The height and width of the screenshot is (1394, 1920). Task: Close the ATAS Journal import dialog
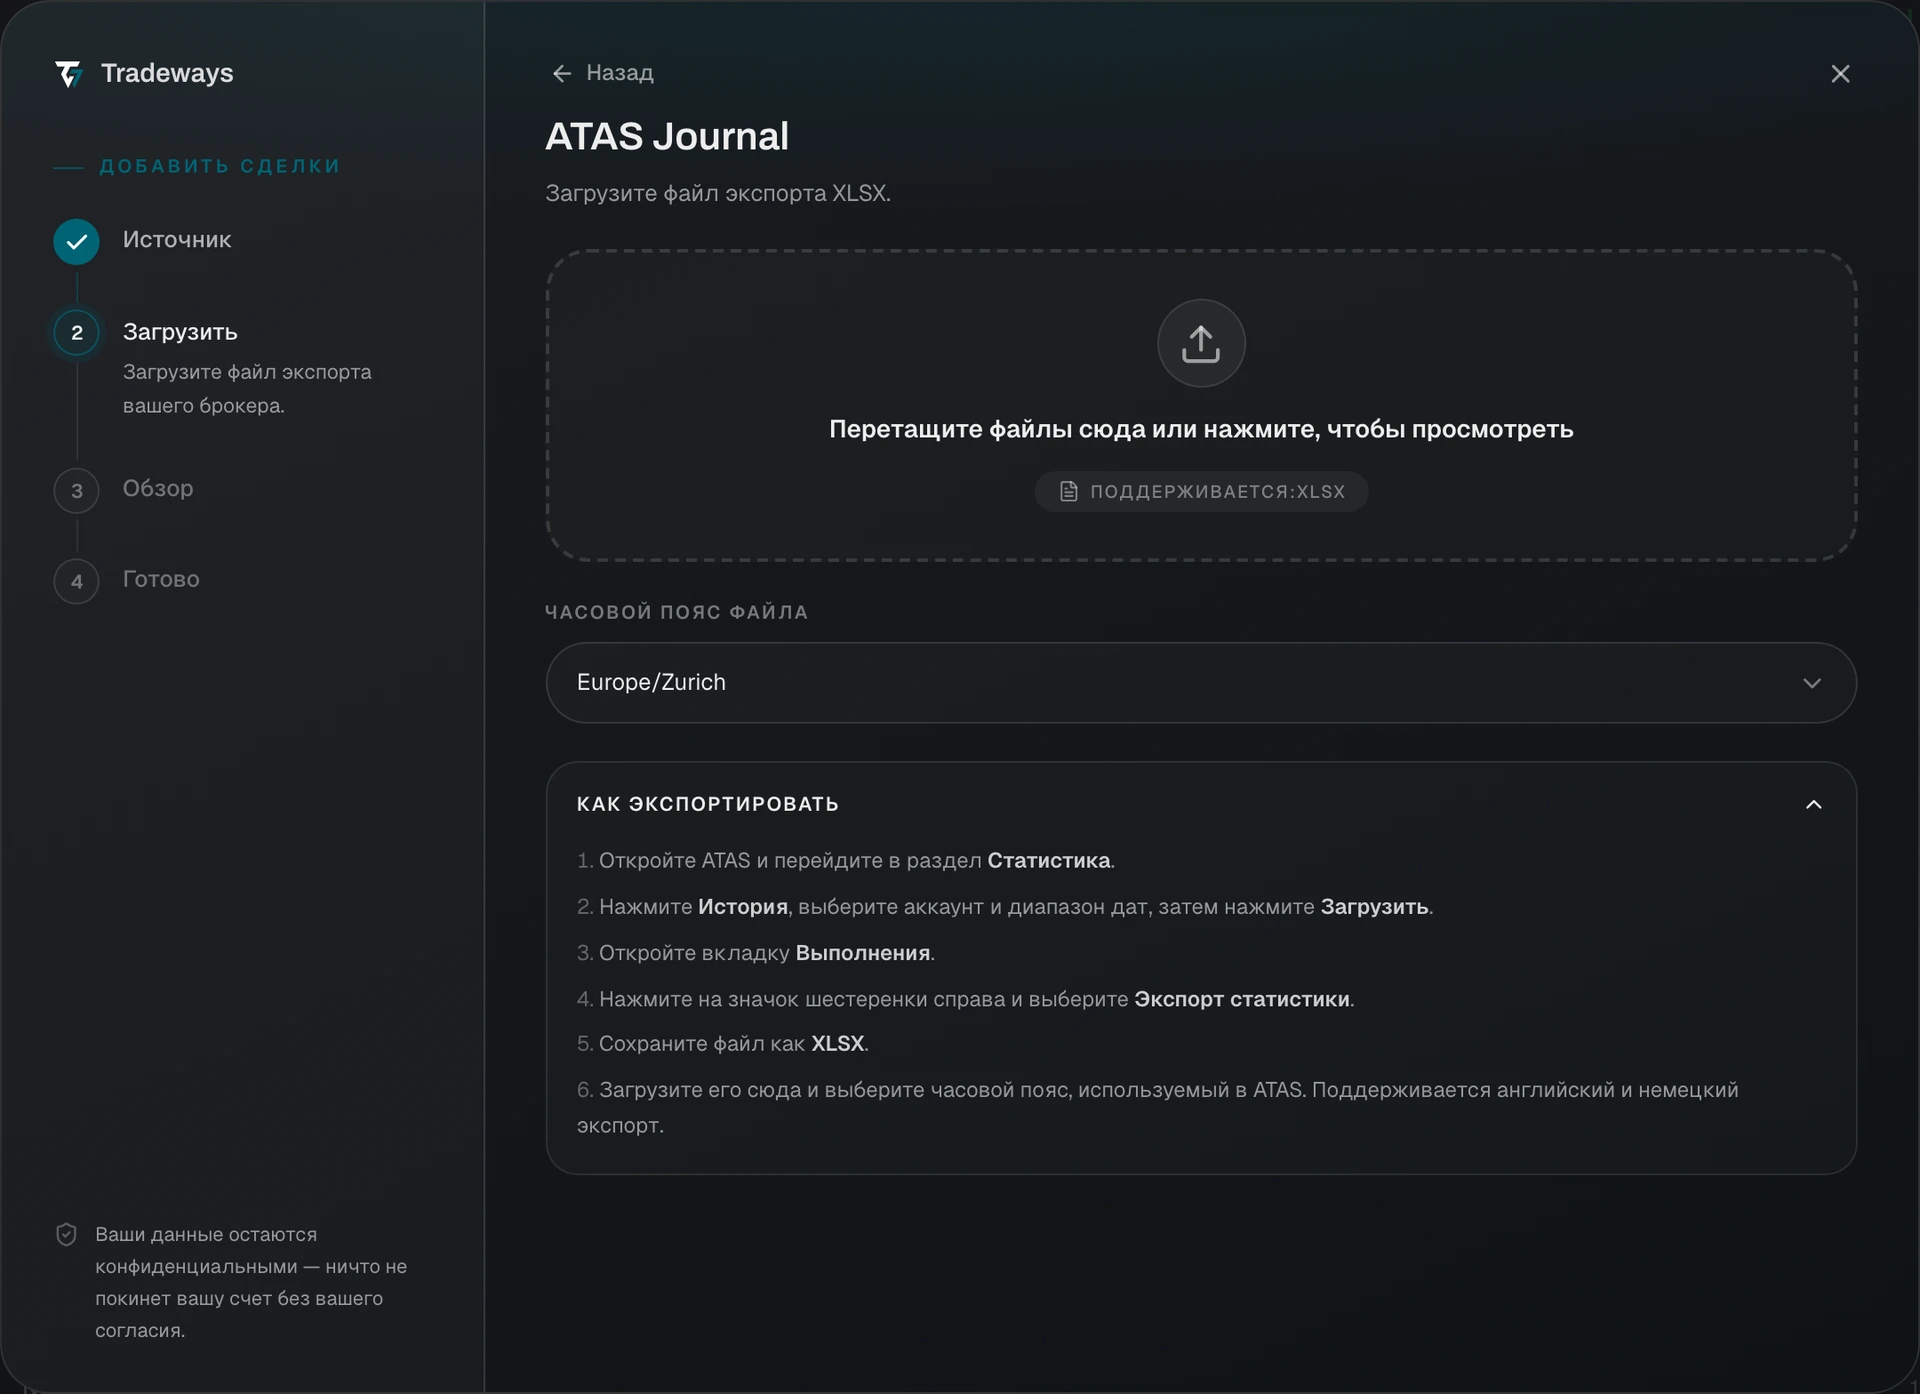[1840, 74]
